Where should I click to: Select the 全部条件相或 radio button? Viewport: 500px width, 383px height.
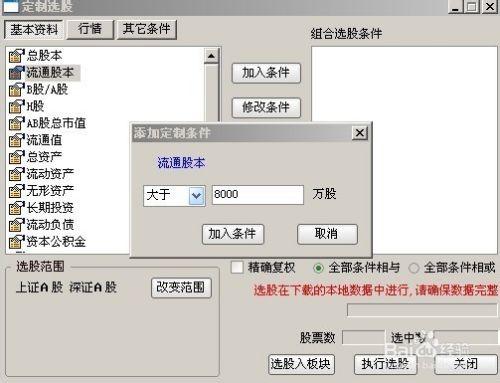(414, 268)
